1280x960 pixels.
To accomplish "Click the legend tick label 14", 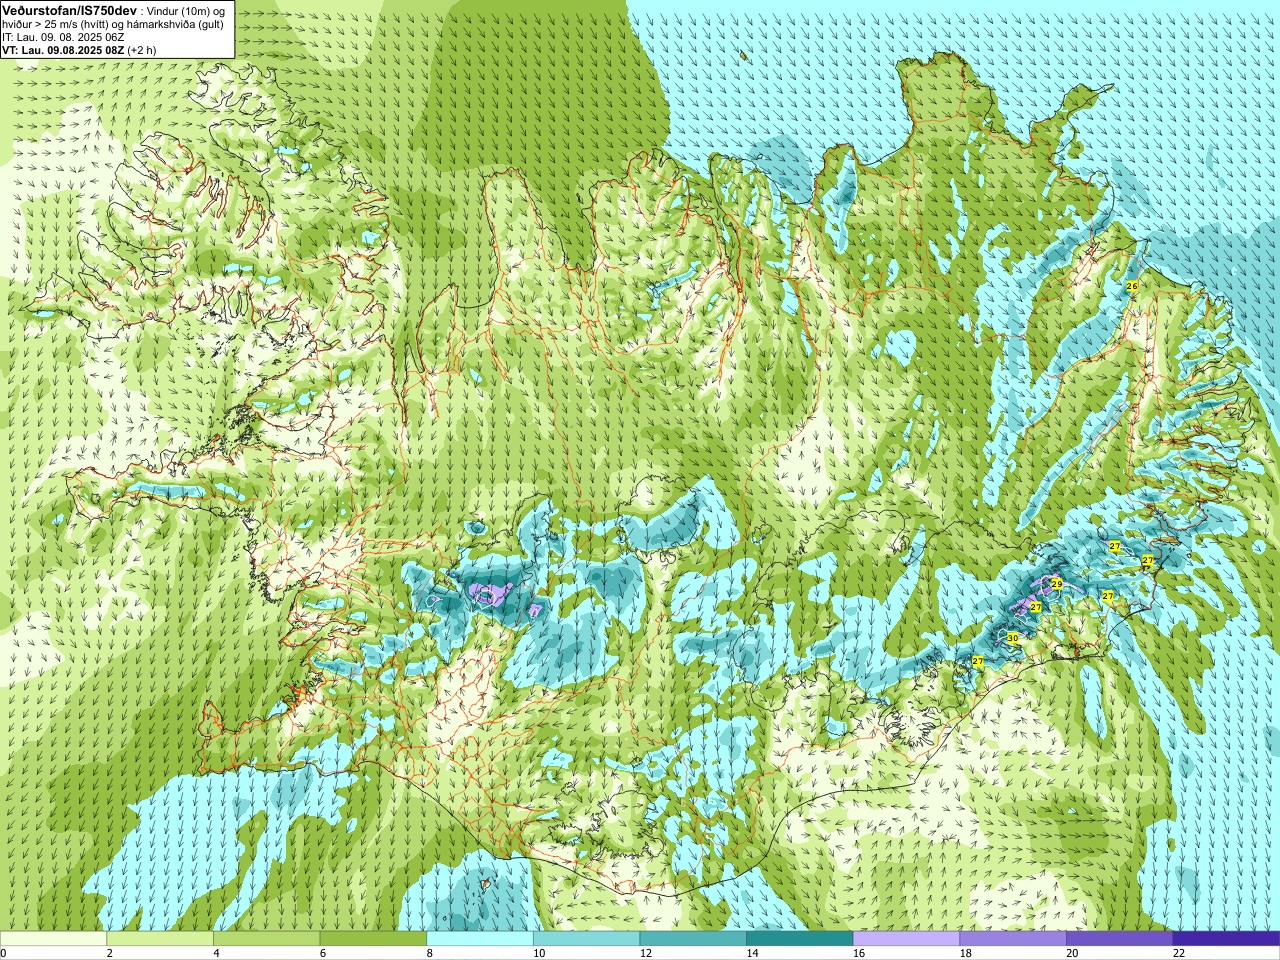I will pyautogui.click(x=752, y=953).
